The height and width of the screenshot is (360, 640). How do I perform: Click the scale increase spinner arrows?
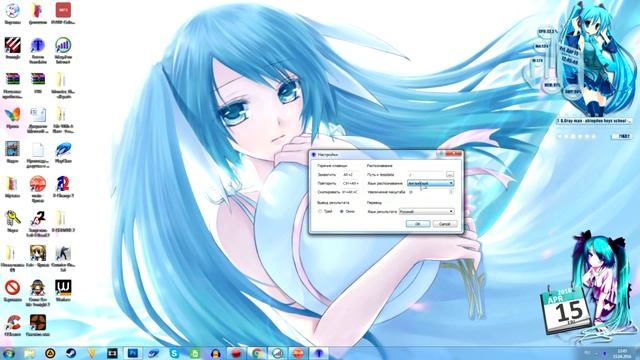[x=451, y=192]
